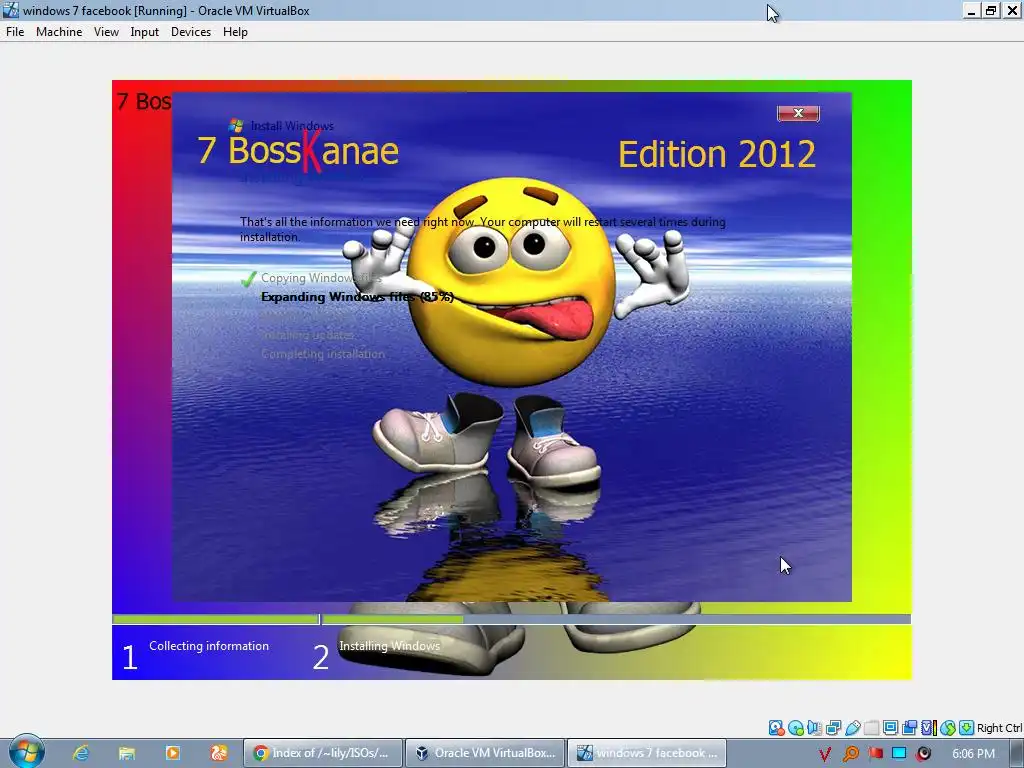Open Windows Explorer from taskbar
1024x768 pixels.
[x=126, y=753]
